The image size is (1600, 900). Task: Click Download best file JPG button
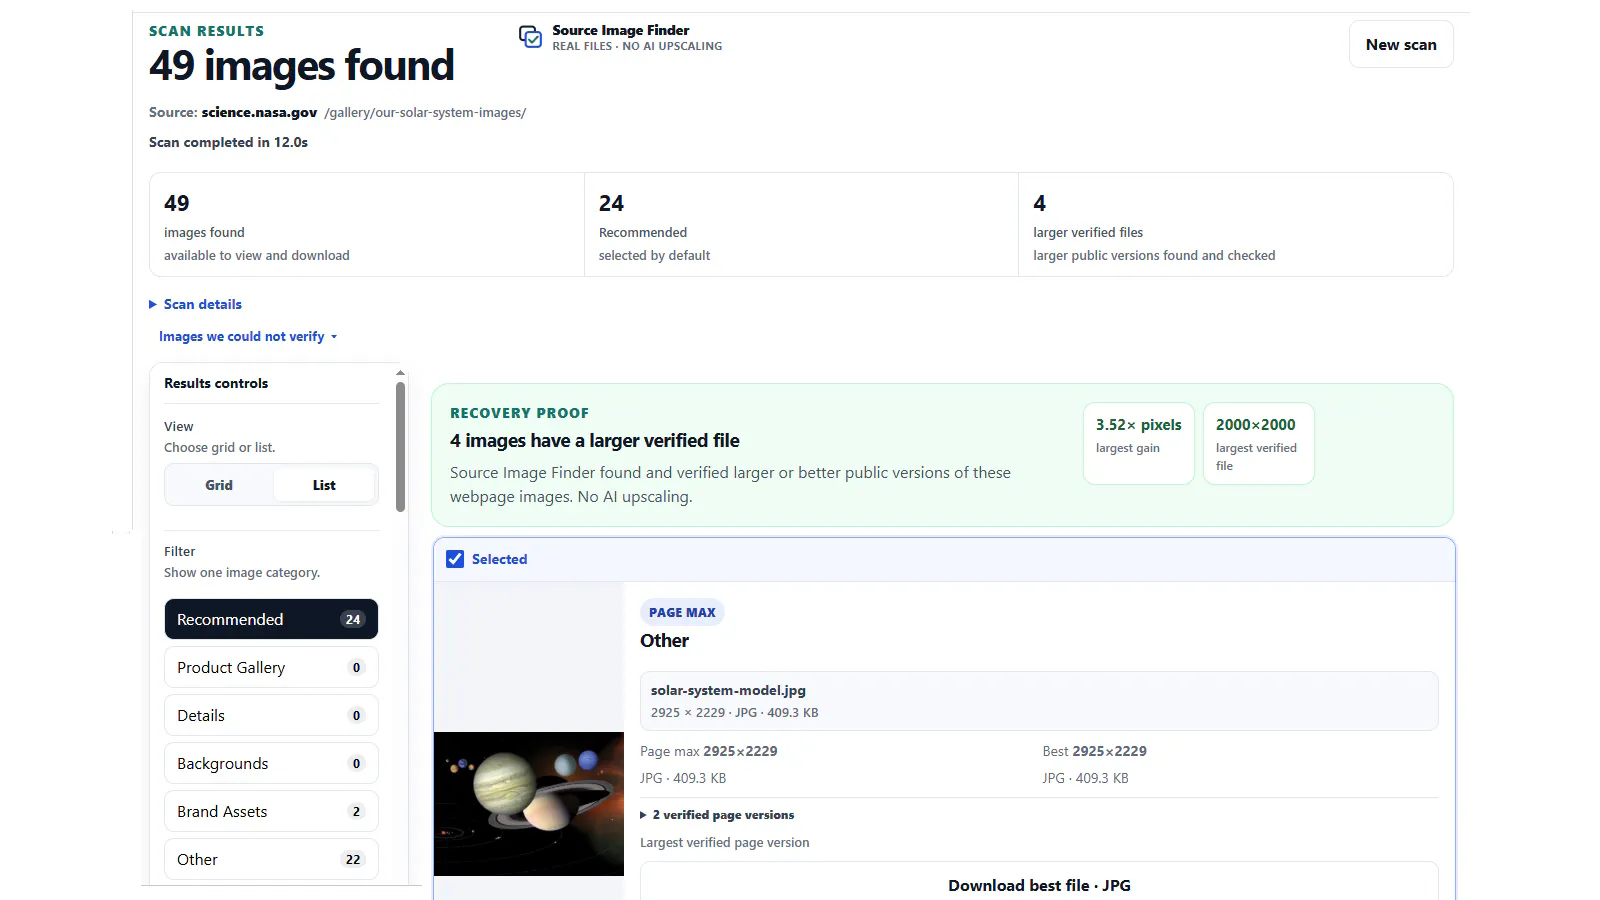coord(1039,882)
